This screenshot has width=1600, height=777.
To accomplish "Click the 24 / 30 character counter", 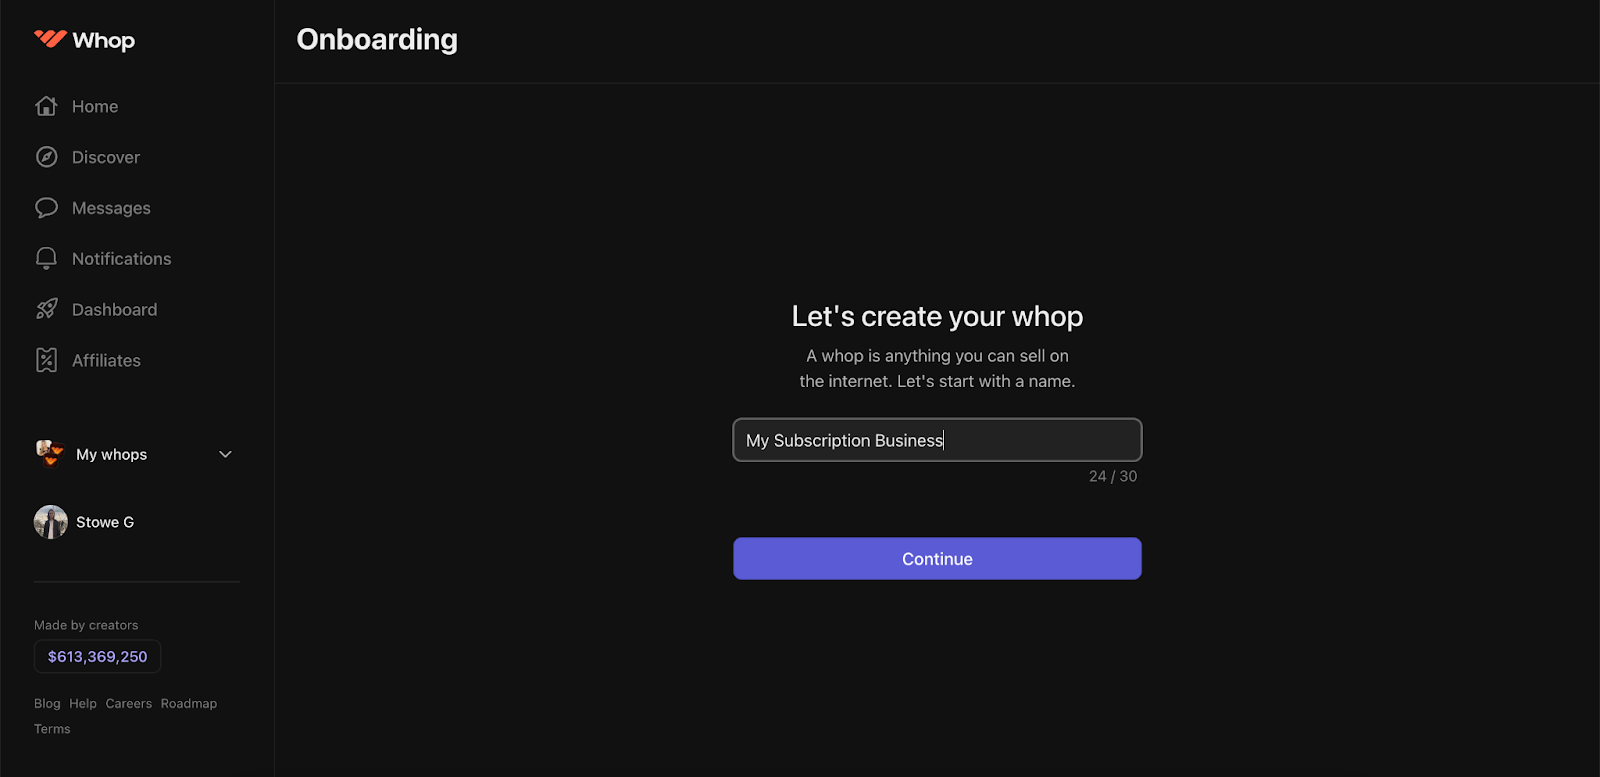I will pyautogui.click(x=1113, y=476).
